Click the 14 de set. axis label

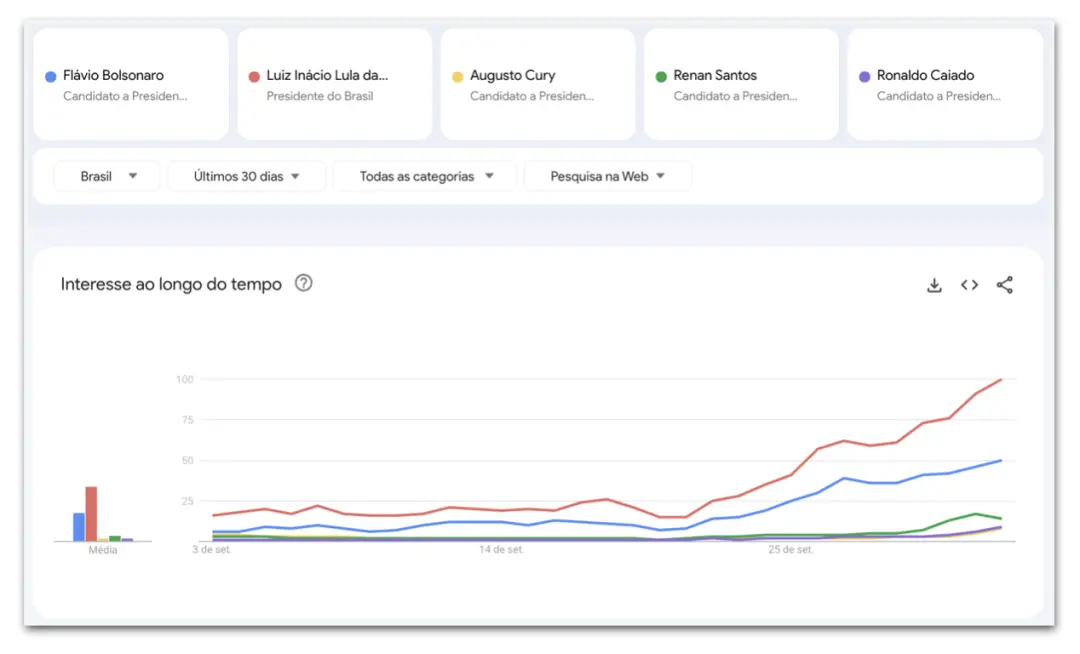pos(501,549)
